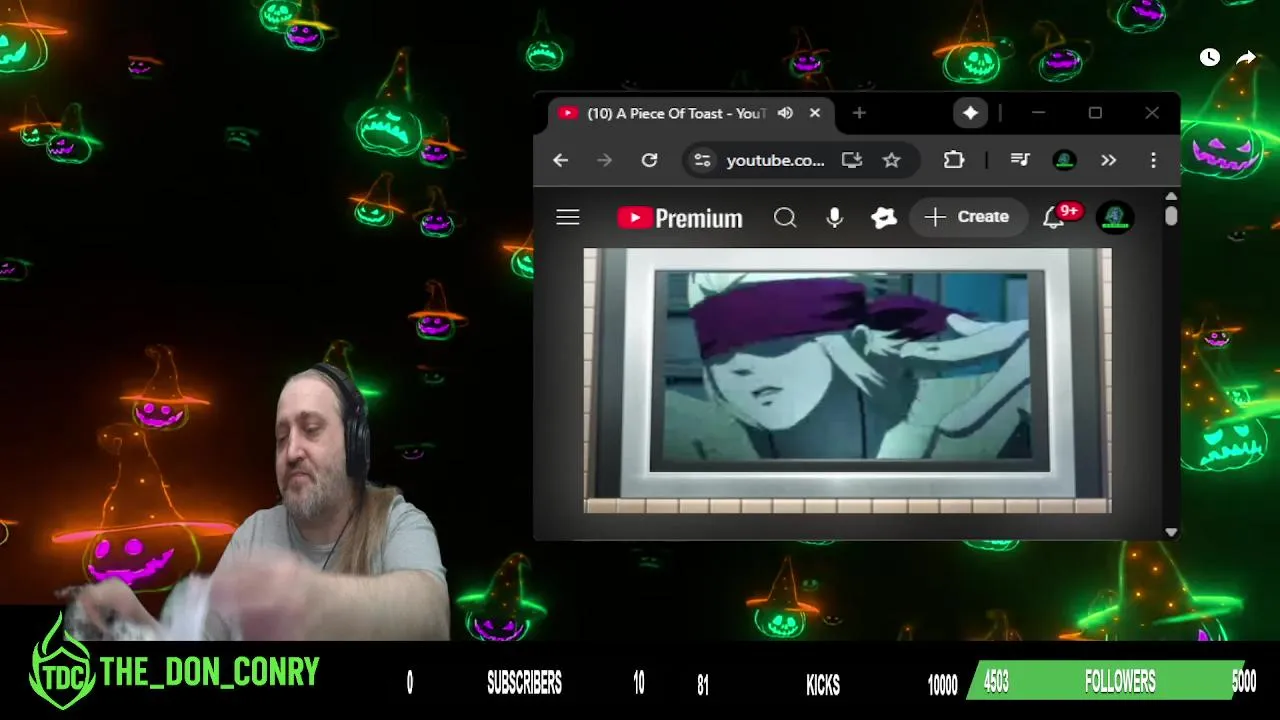Open the media control icon
1280x720 pixels.
coord(1020,160)
